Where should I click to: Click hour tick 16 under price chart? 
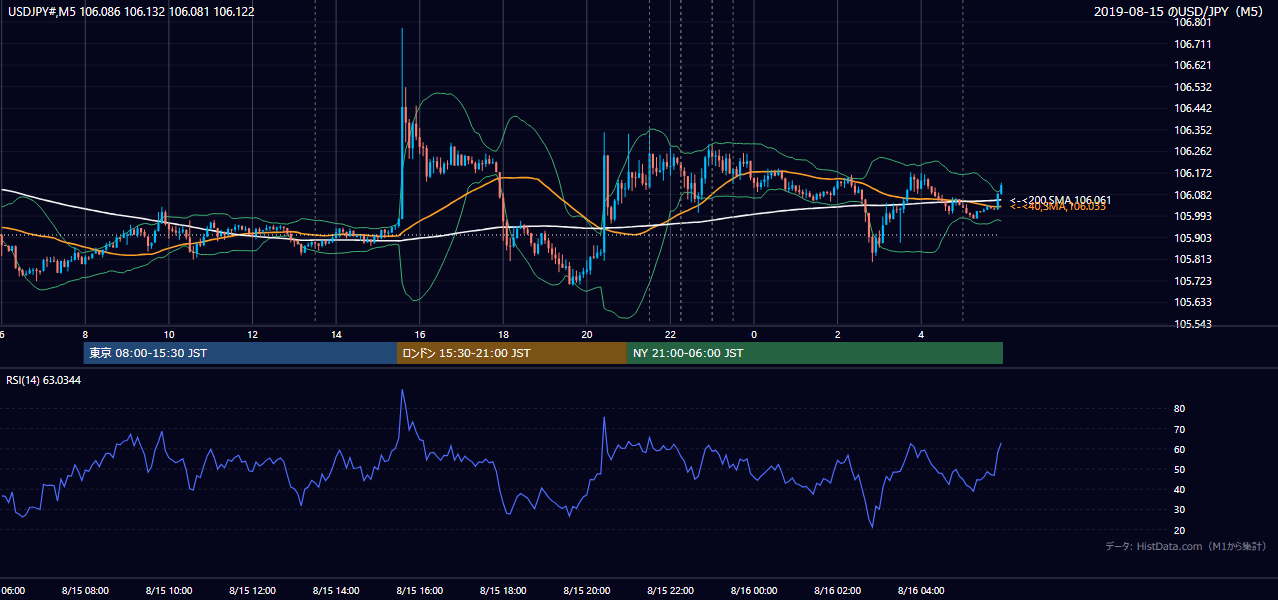coord(420,335)
